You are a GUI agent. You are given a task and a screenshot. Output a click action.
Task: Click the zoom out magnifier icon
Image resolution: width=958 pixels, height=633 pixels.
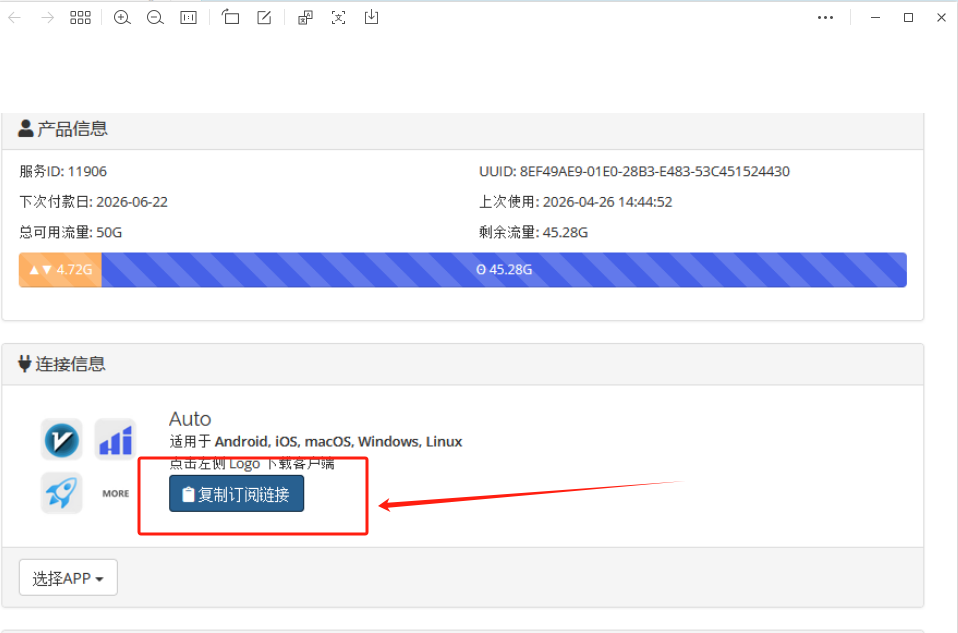click(155, 18)
